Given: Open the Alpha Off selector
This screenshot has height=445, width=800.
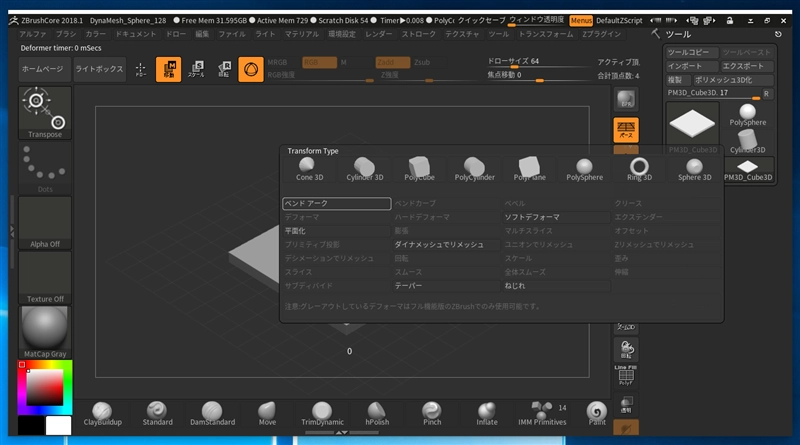Looking at the screenshot, I should point(45,222).
